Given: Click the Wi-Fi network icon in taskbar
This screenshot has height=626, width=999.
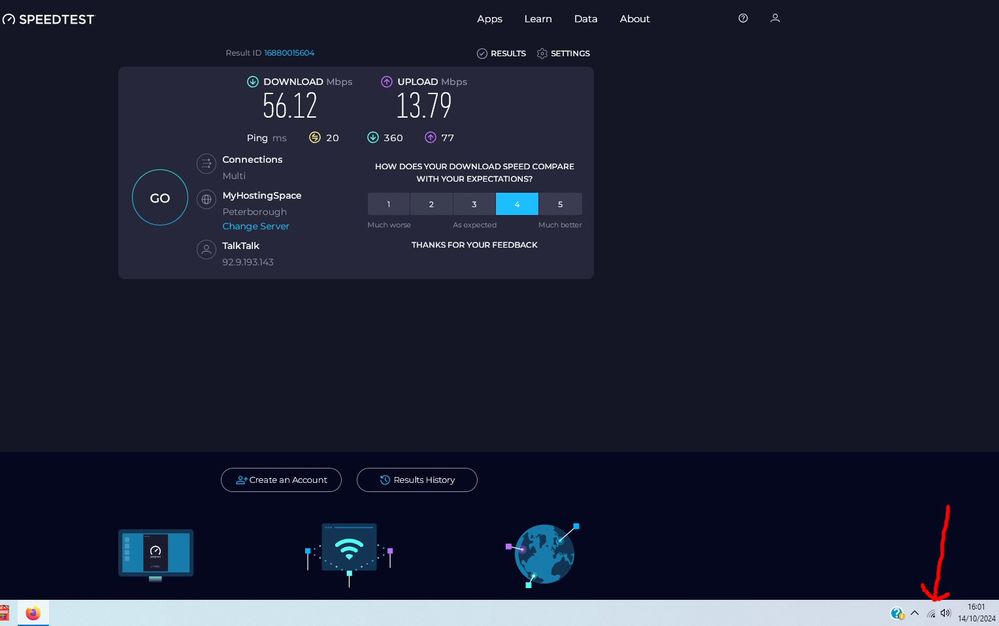Looking at the screenshot, I should click(x=930, y=613).
